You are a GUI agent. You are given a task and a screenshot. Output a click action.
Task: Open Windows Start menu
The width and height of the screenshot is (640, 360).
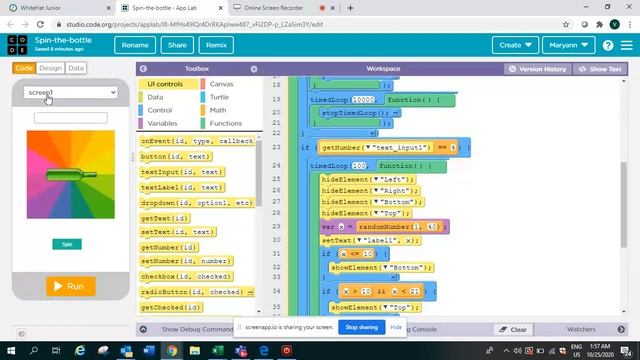point(11,351)
